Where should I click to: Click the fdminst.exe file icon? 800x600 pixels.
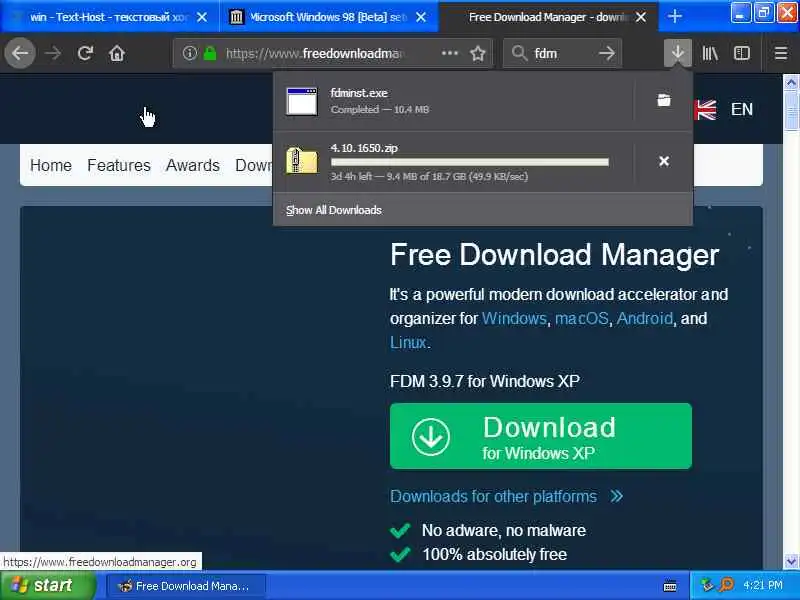point(302,101)
